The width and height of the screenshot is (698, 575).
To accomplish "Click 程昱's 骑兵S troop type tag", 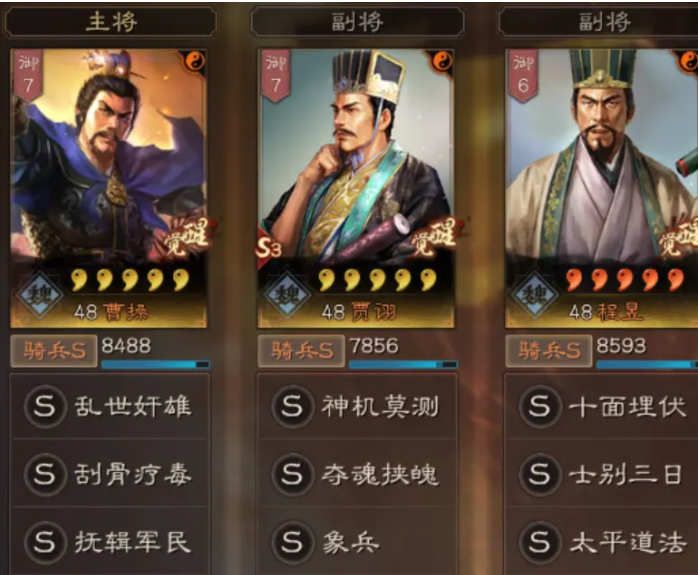I will pyautogui.click(x=548, y=351).
